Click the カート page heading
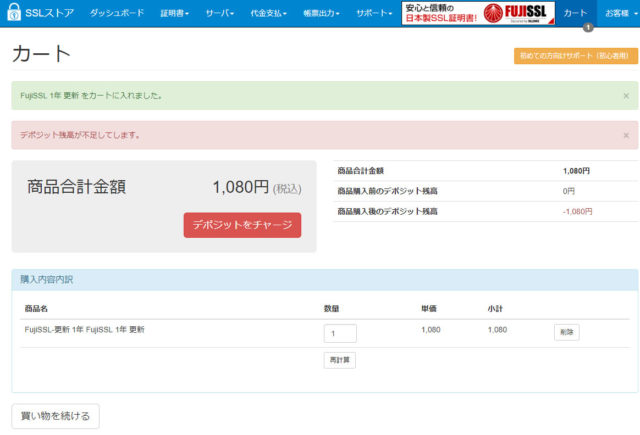The image size is (640, 435). (x=41, y=54)
